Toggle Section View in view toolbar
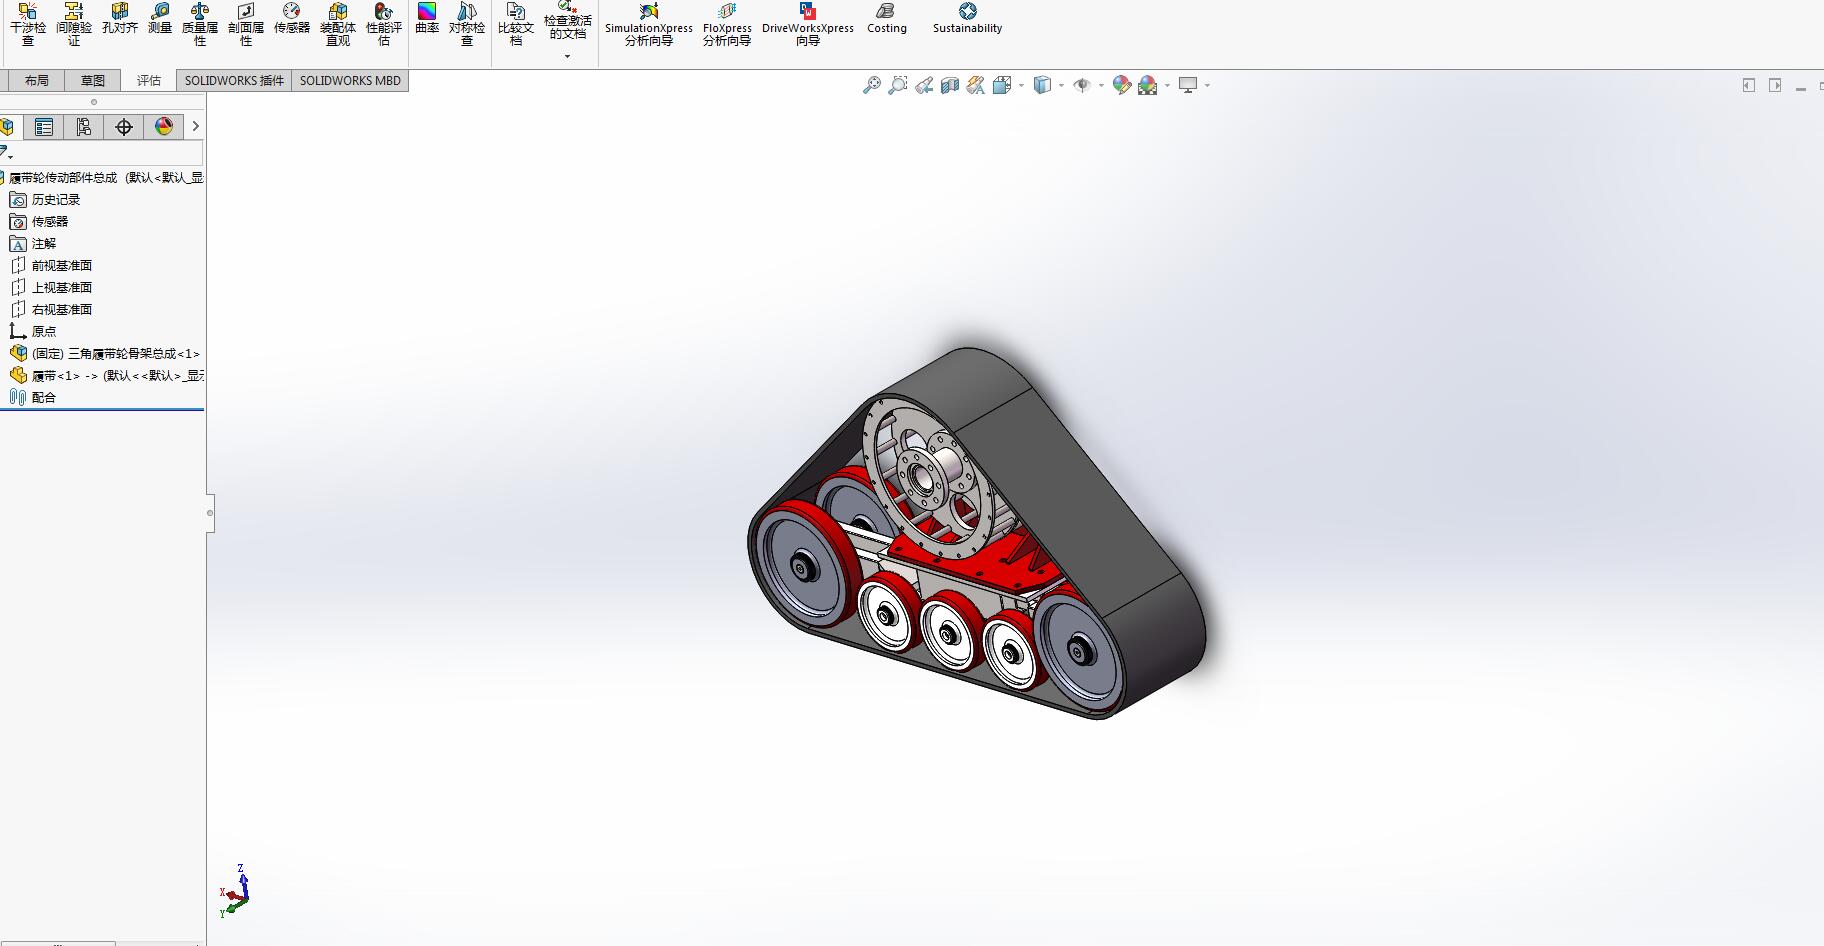The image size is (1824, 946). coord(950,86)
